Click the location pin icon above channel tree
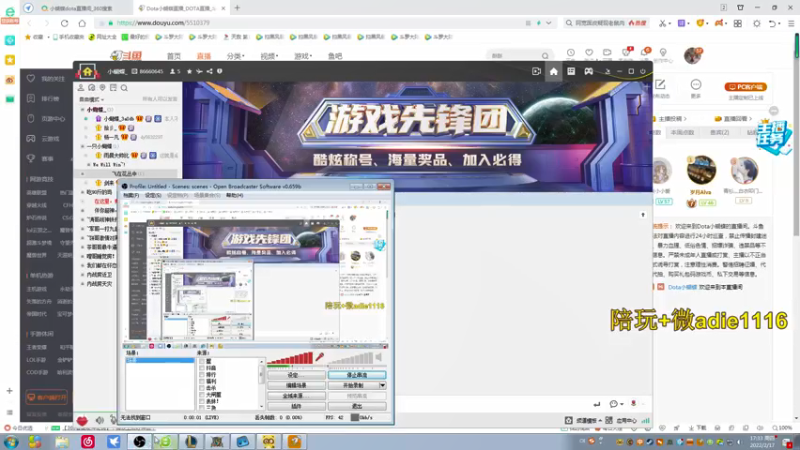Image resolution: width=800 pixels, height=450 pixels. (103, 88)
